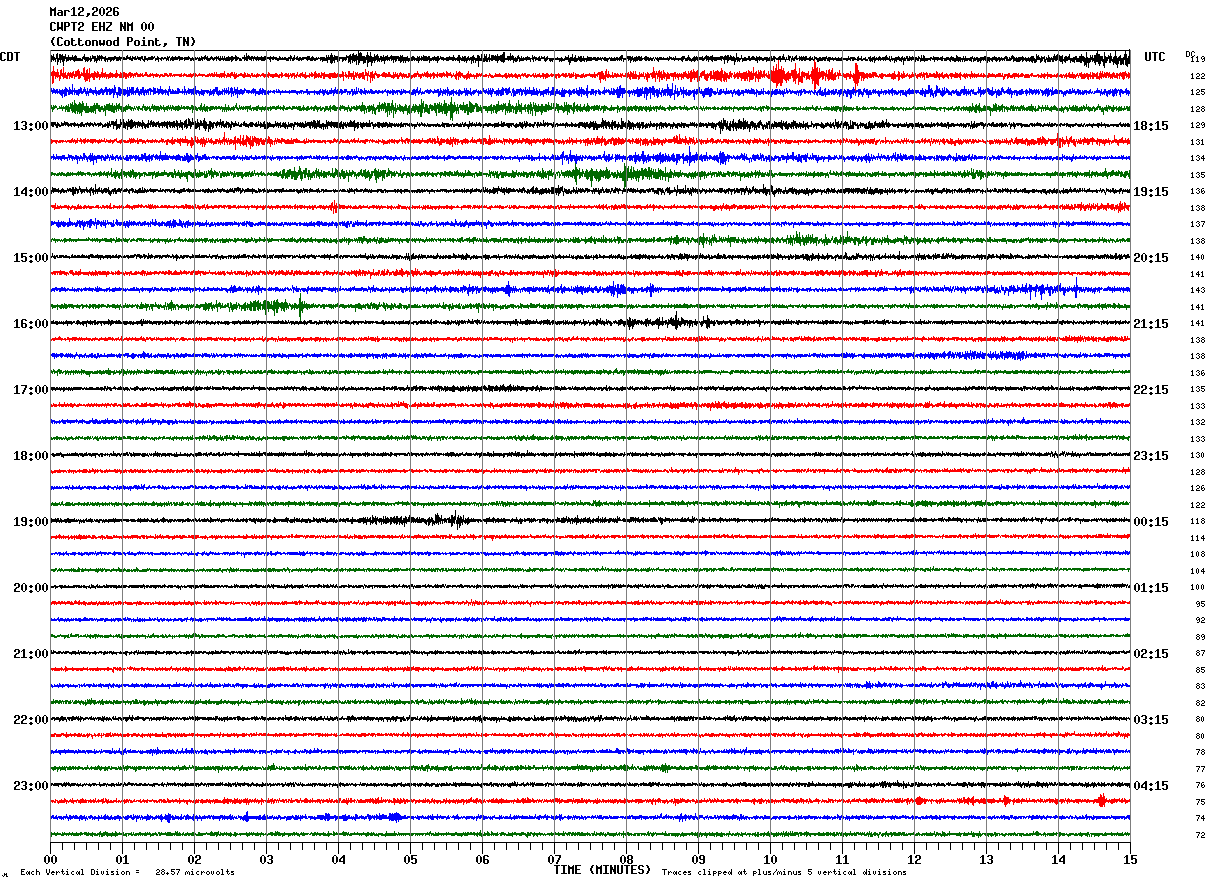Click the DC offset value 95
1210x886 pixels.
pyautogui.click(x=1200, y=604)
